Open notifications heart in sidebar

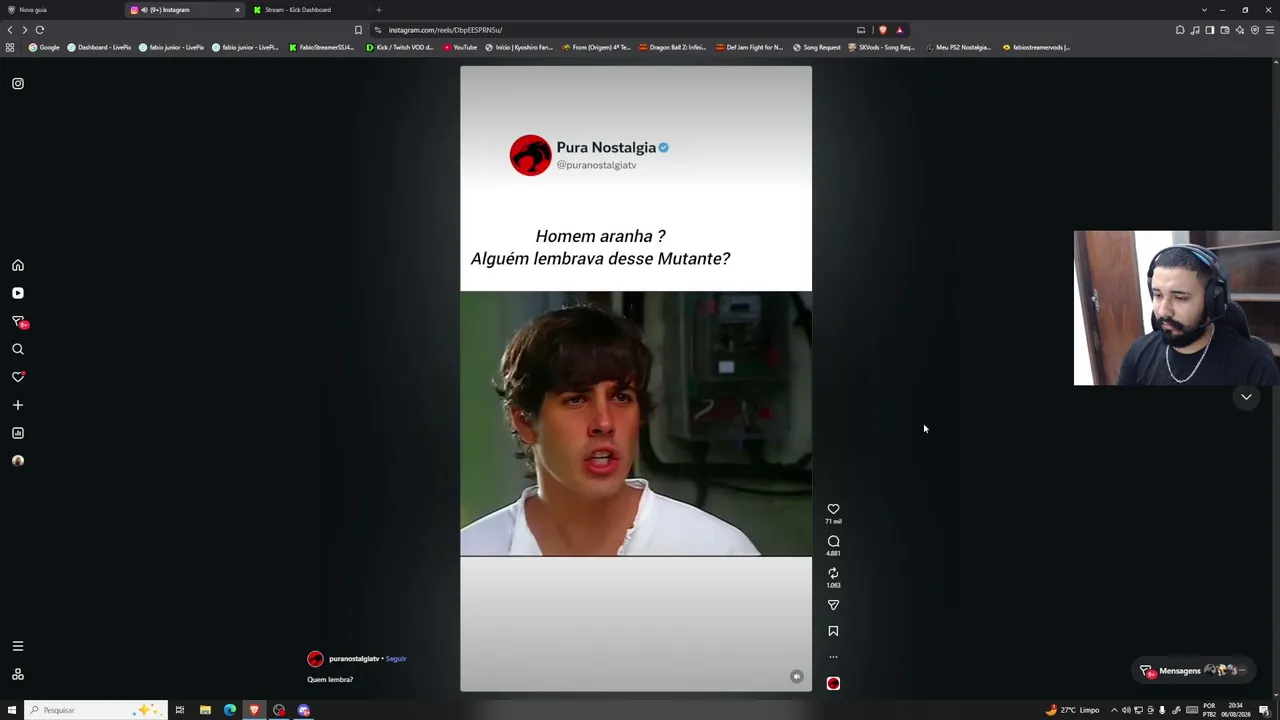(x=18, y=377)
